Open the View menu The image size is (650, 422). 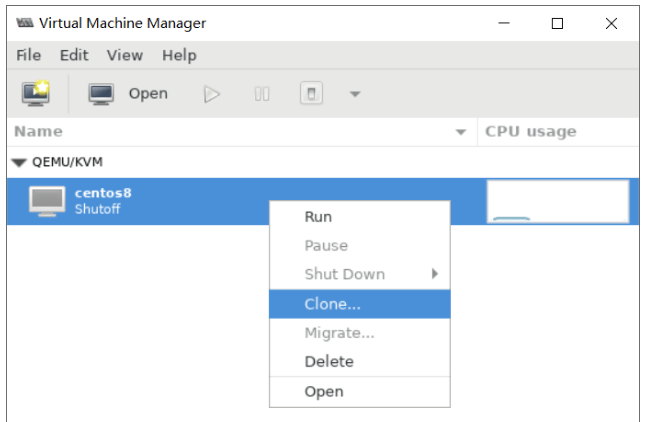coord(125,55)
